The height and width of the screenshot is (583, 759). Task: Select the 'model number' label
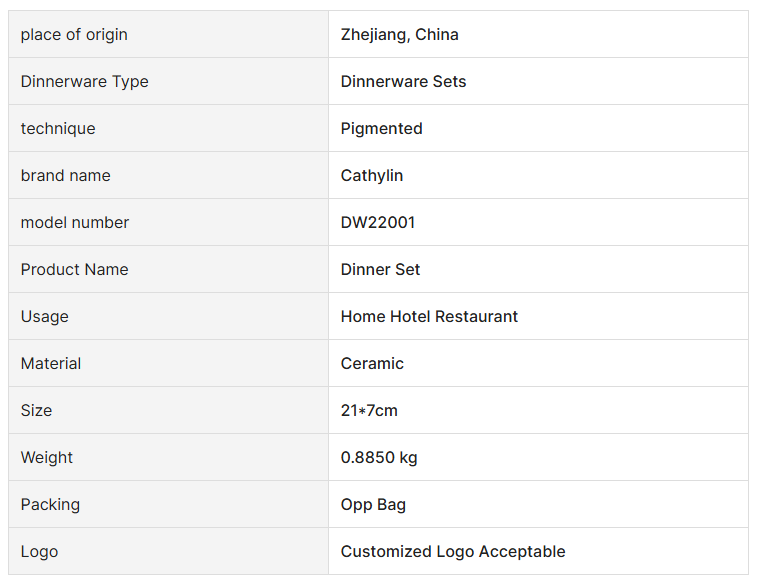point(75,223)
